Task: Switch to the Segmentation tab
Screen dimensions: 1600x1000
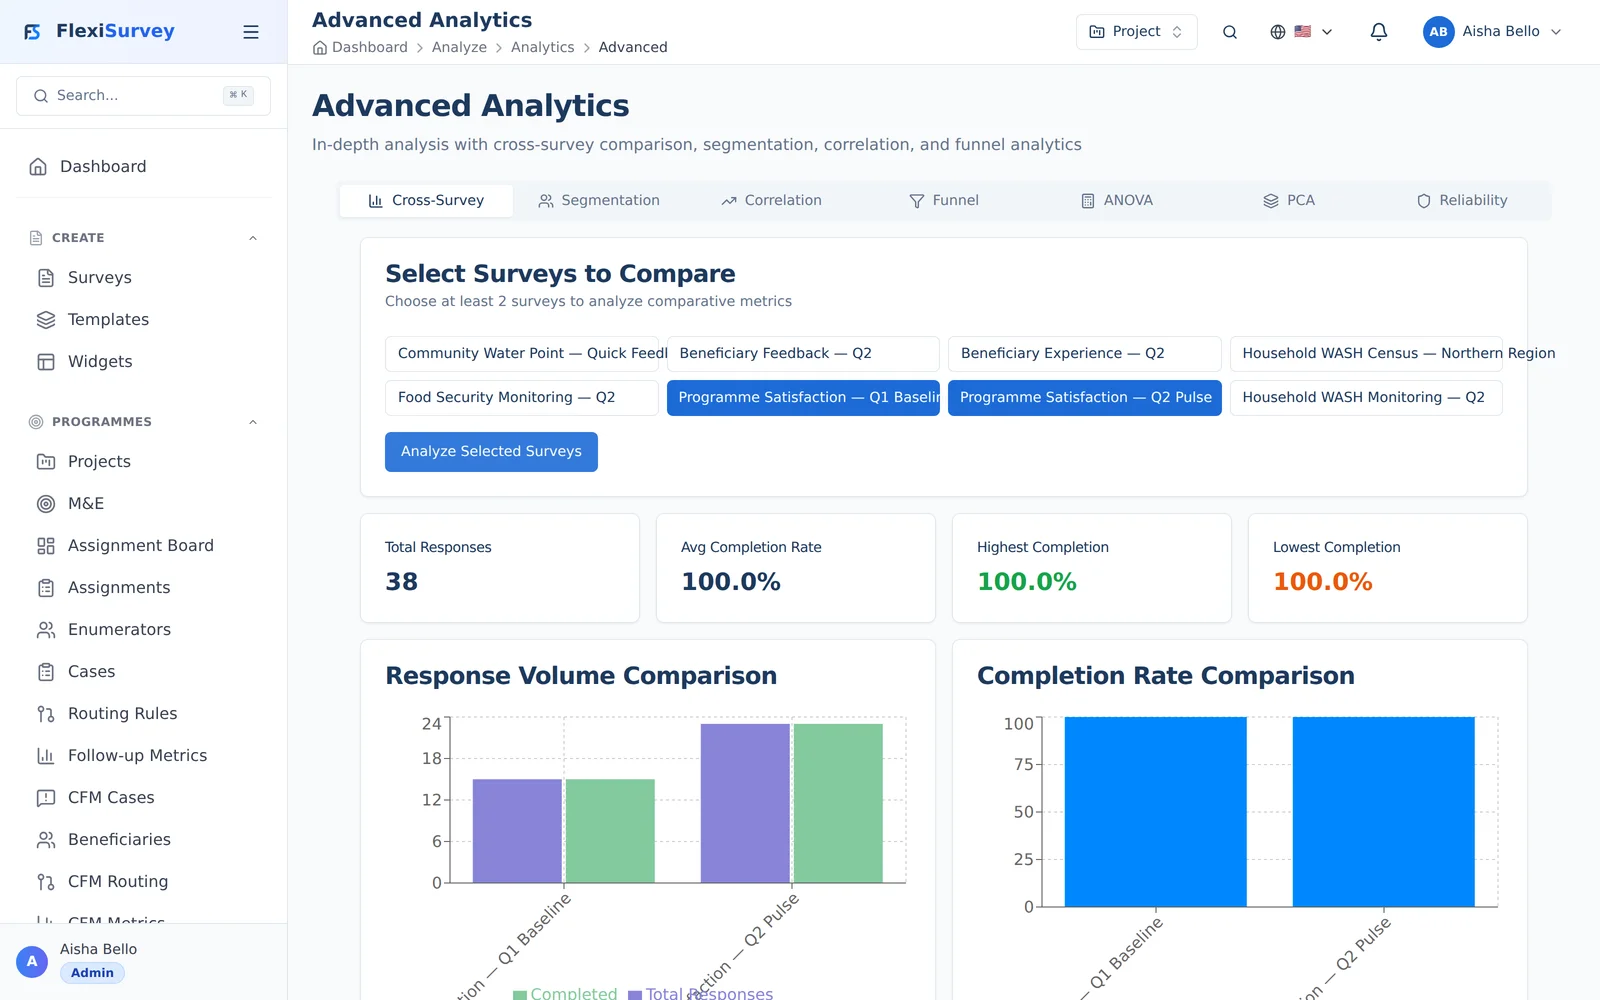Action: pos(599,201)
